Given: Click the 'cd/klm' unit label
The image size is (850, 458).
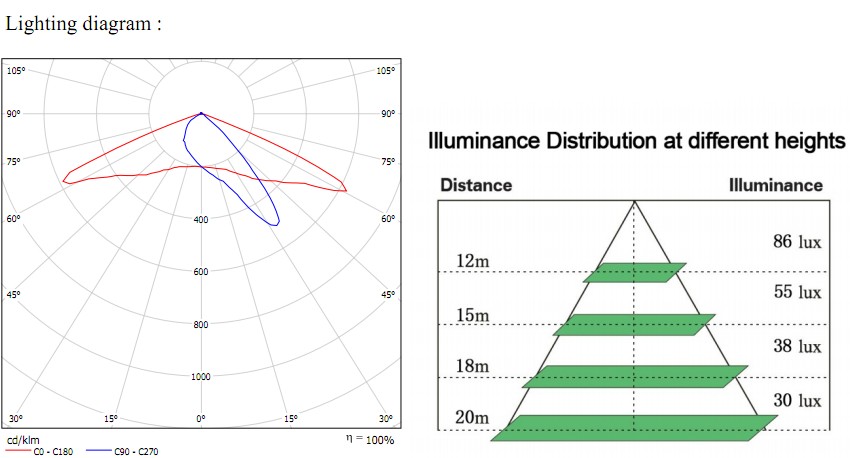Looking at the screenshot, I should [x=23, y=440].
